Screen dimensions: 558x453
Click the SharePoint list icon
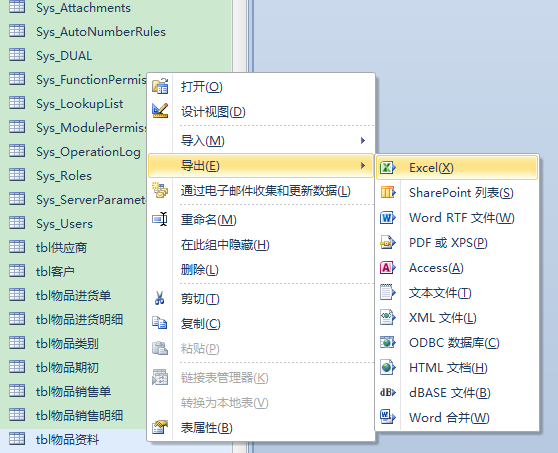click(x=388, y=193)
